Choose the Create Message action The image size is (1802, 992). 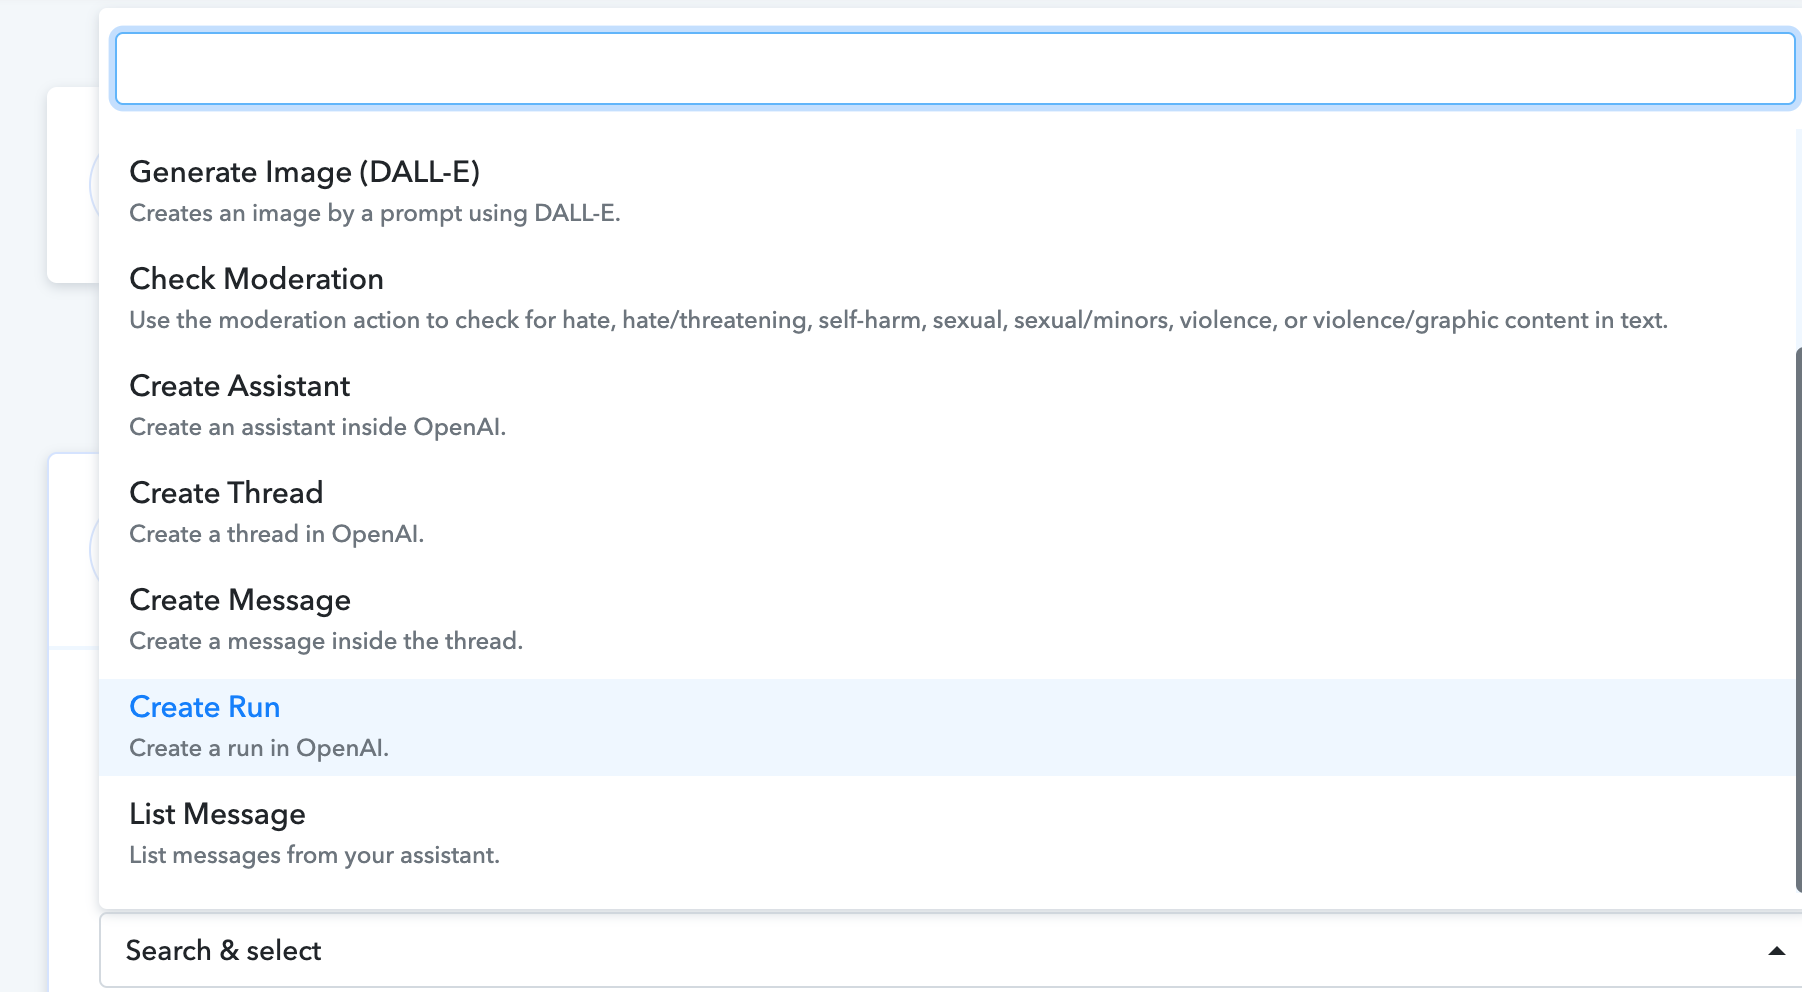[947, 619]
